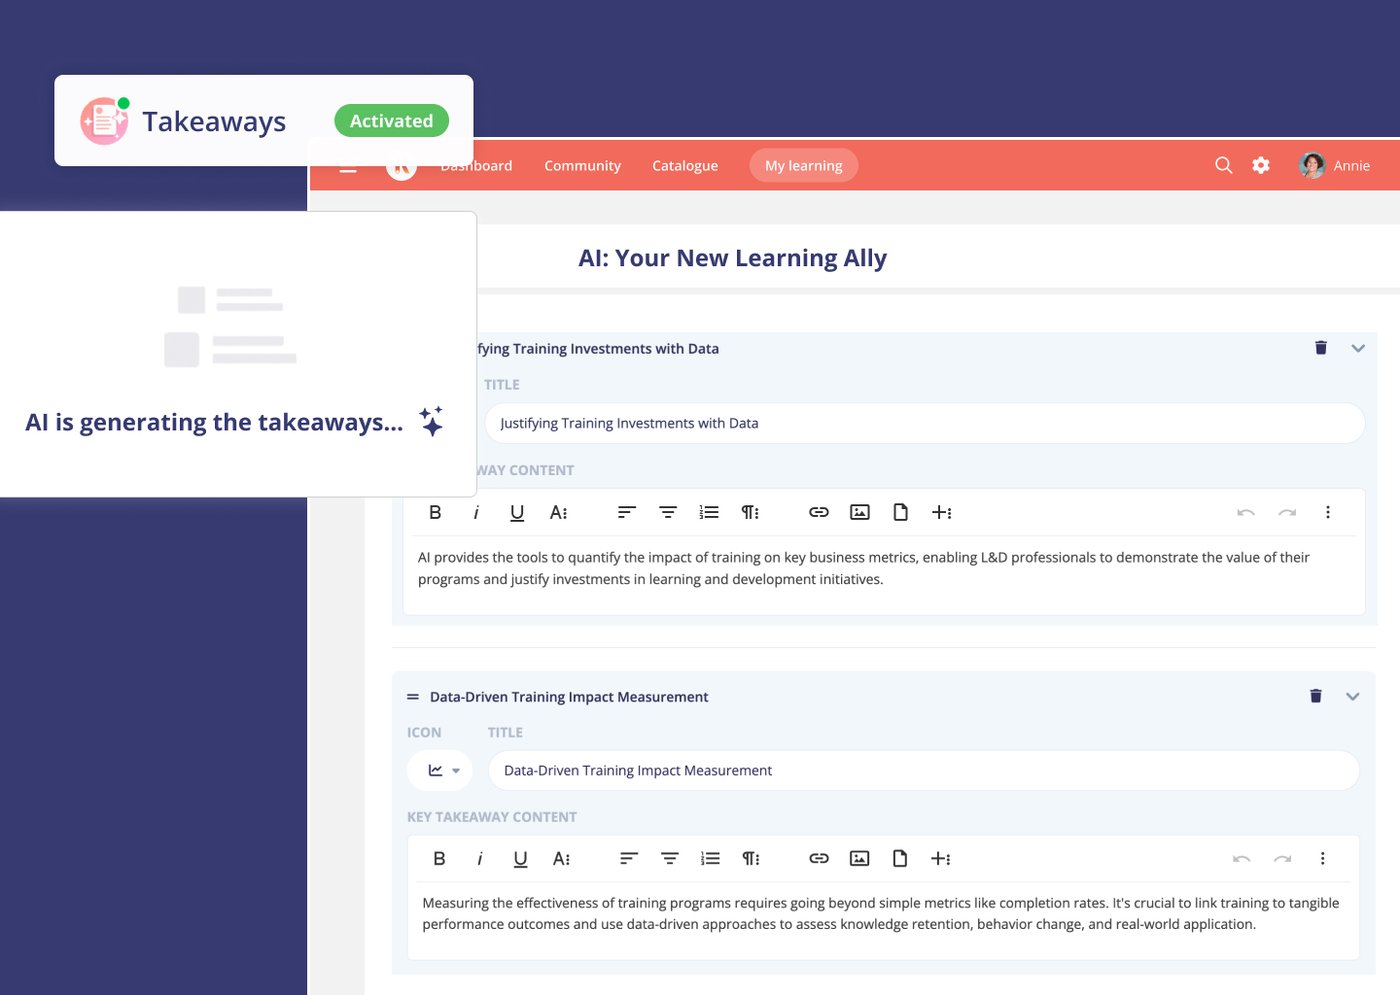
Task: Open Annie's profile avatar
Action: (1312, 165)
